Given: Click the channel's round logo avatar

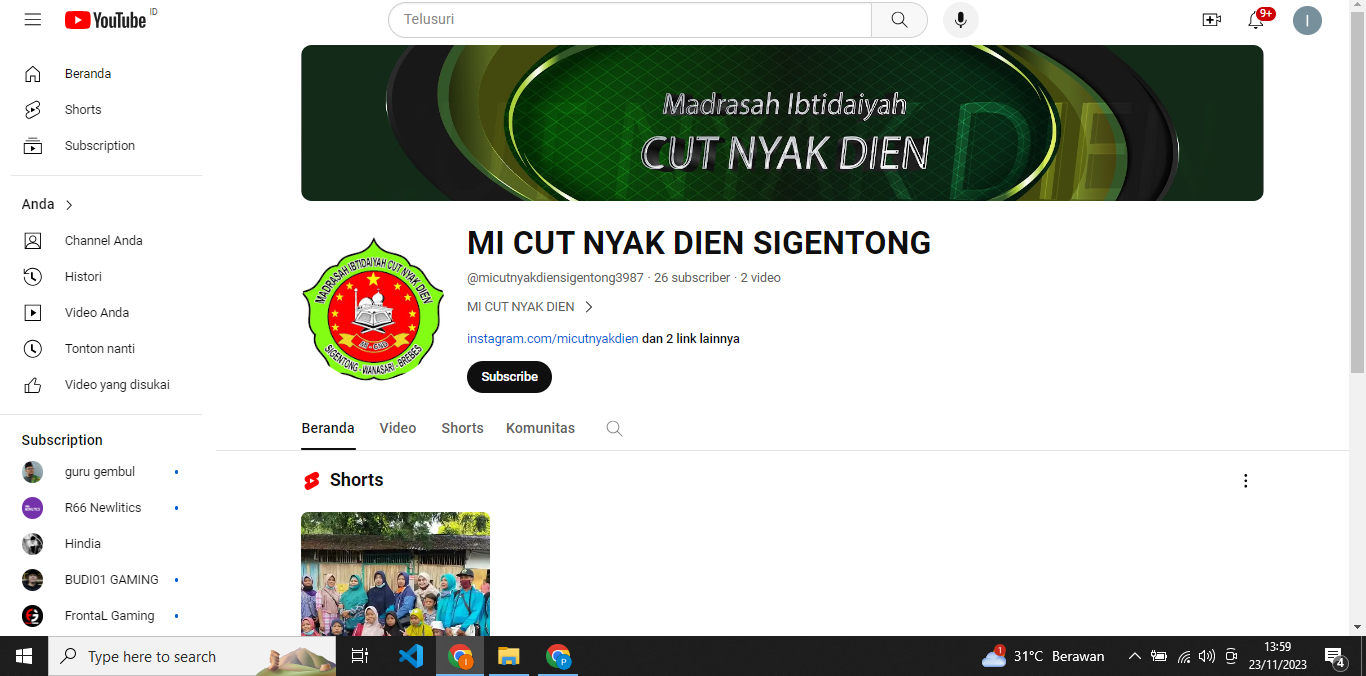Looking at the screenshot, I should click(373, 309).
